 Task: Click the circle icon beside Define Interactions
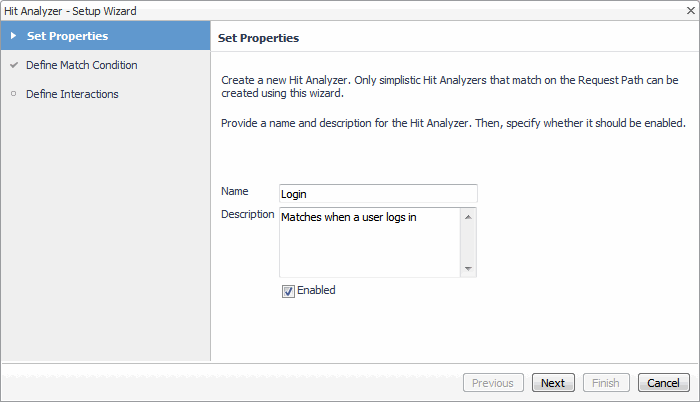click(x=13, y=94)
